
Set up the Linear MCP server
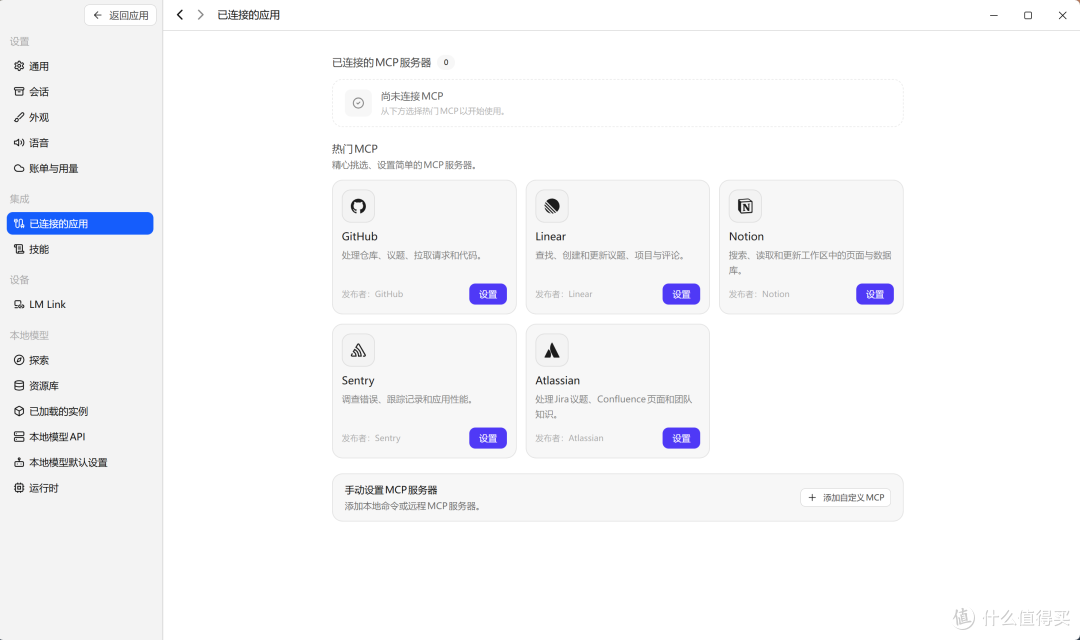(x=681, y=294)
